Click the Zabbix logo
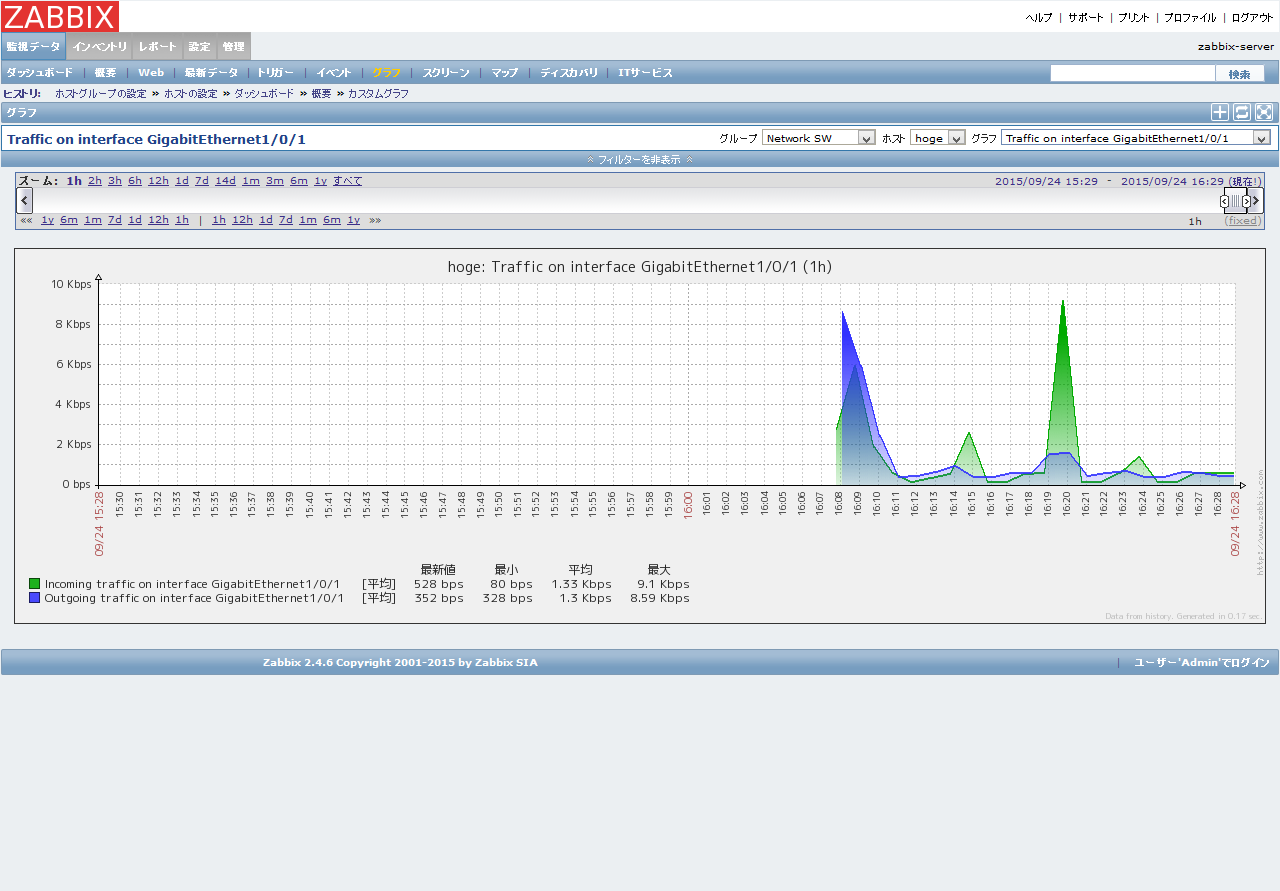Screen dimensions: 1280x891 [60, 16]
